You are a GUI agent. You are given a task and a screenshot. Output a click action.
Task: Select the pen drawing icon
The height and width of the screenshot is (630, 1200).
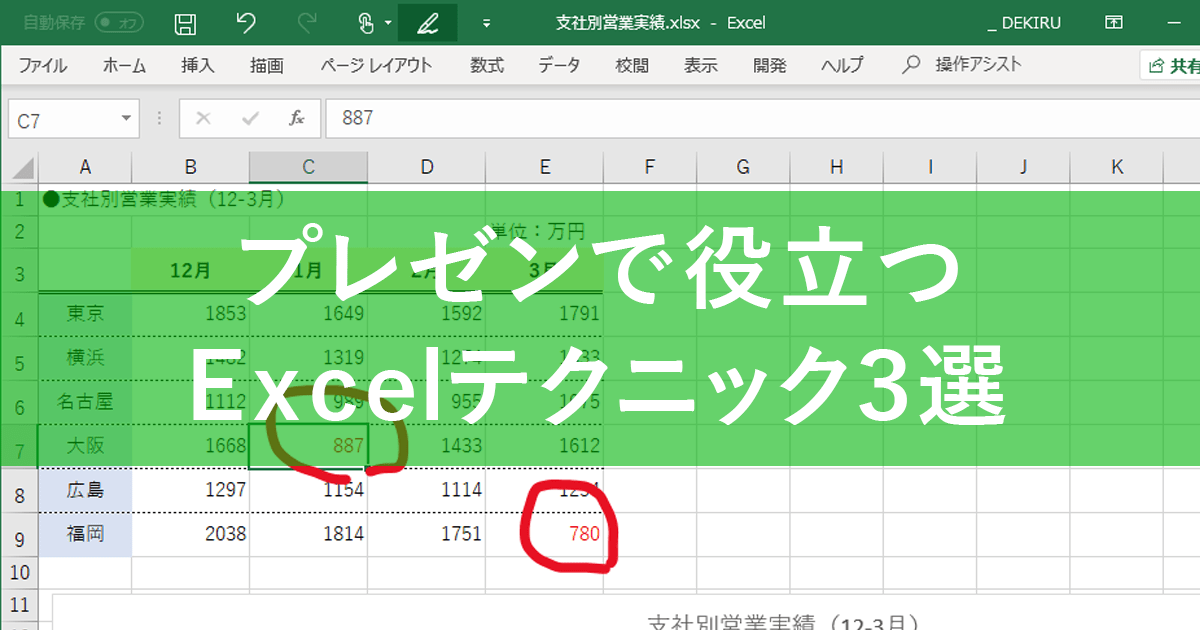(428, 23)
